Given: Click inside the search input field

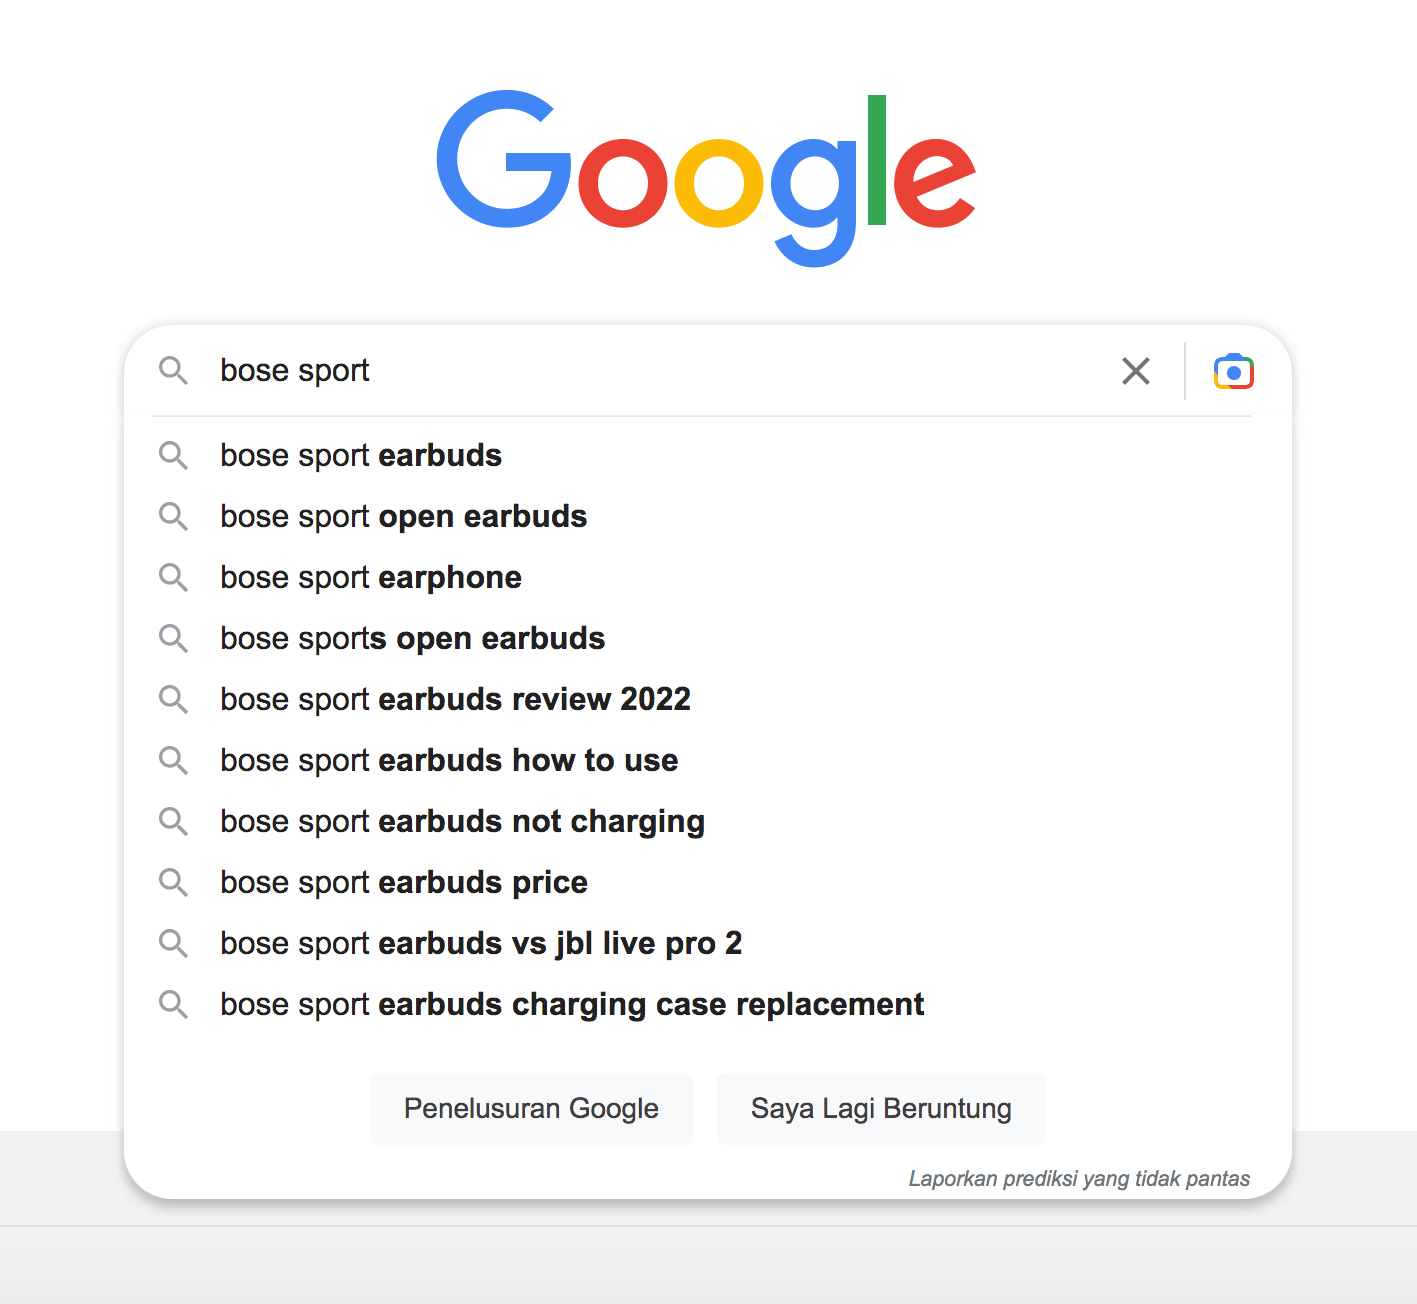Looking at the screenshot, I should (600, 371).
